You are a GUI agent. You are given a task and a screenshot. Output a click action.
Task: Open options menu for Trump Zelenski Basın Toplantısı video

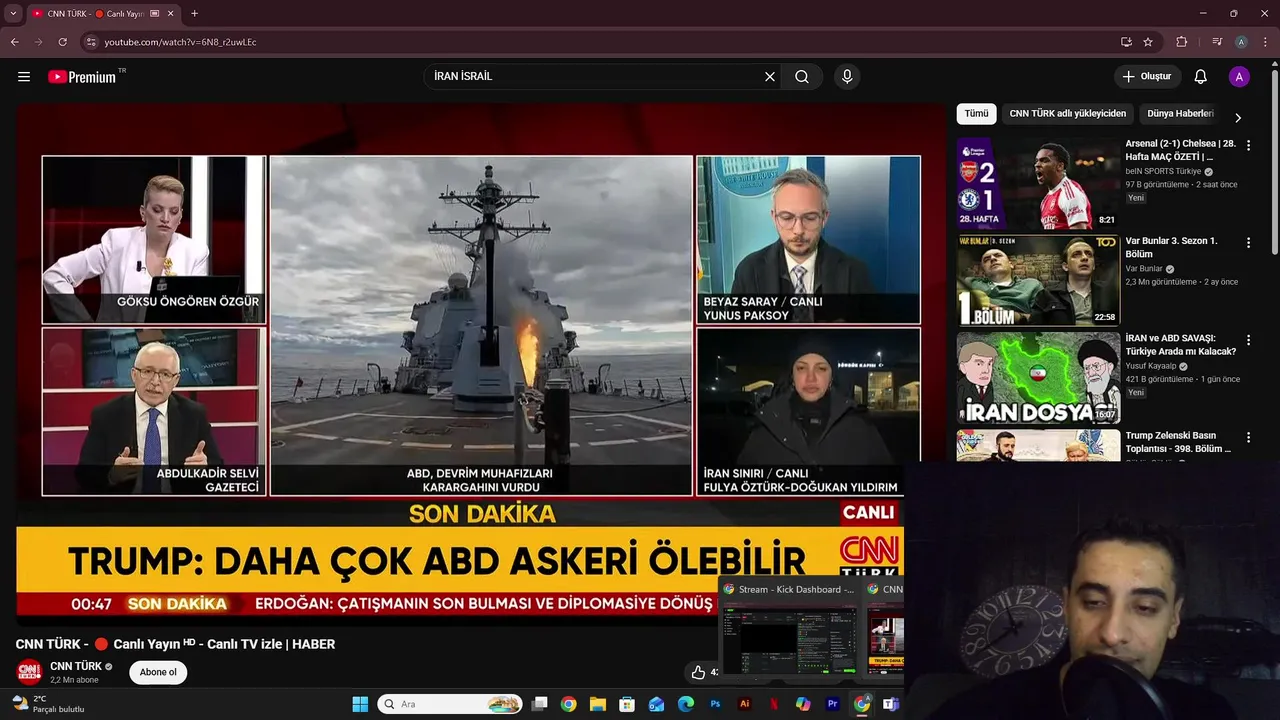(x=1248, y=437)
